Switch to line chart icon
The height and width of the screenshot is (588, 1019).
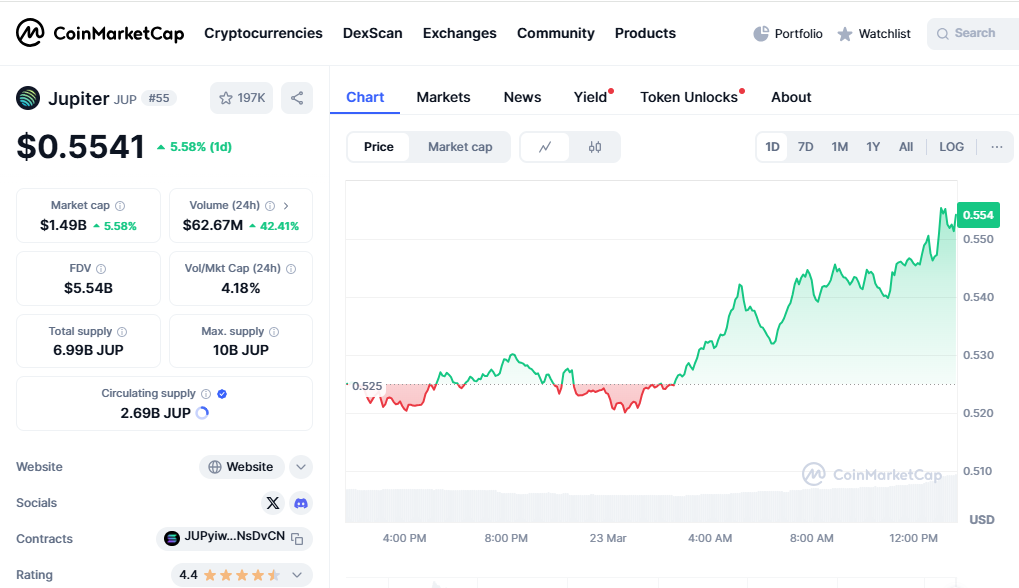[545, 147]
